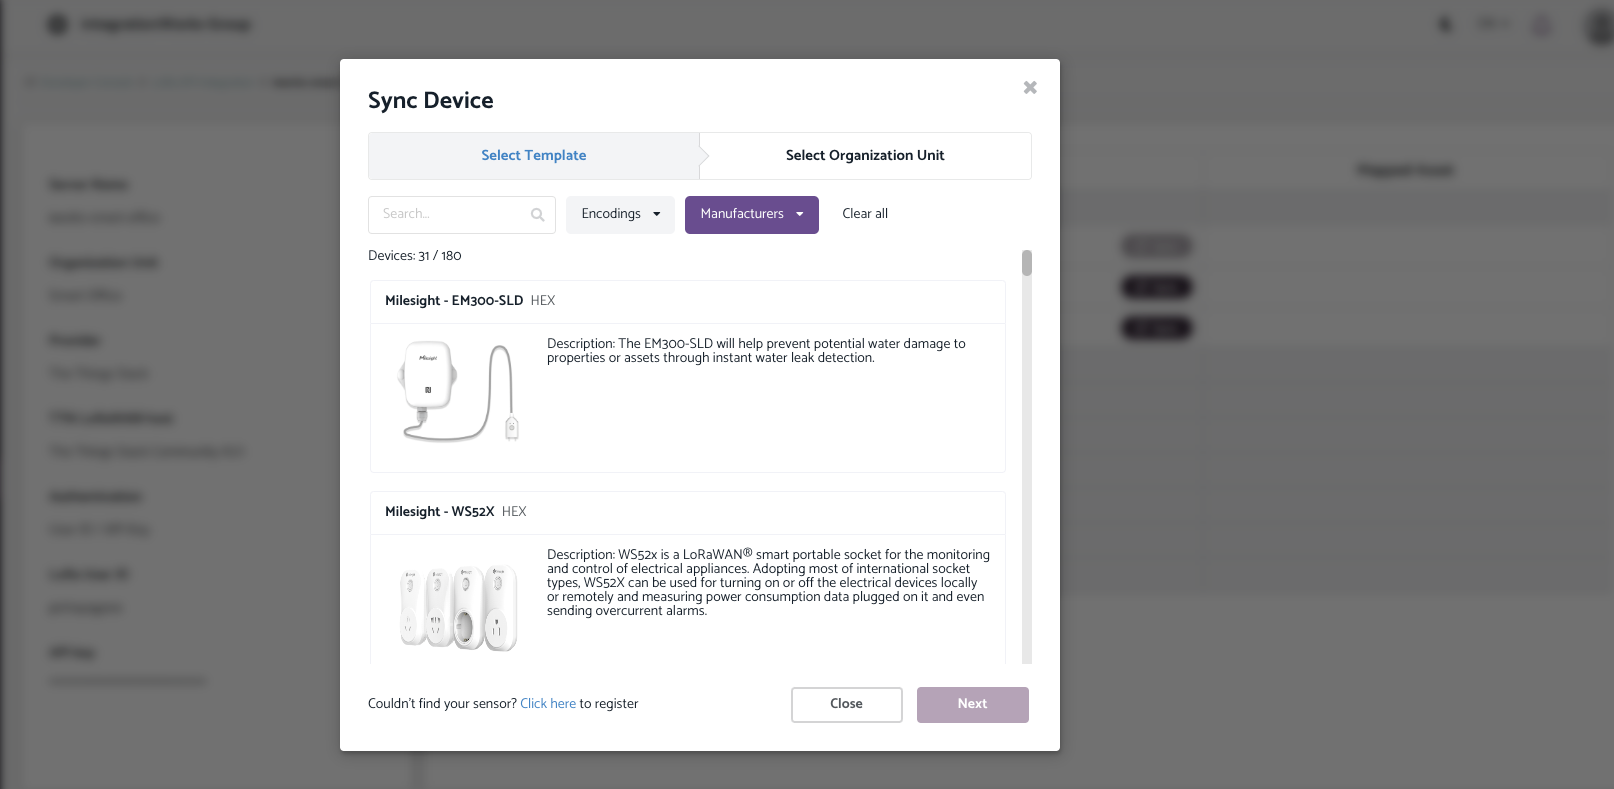
Task: Click the search magnifier icon
Action: (x=537, y=215)
